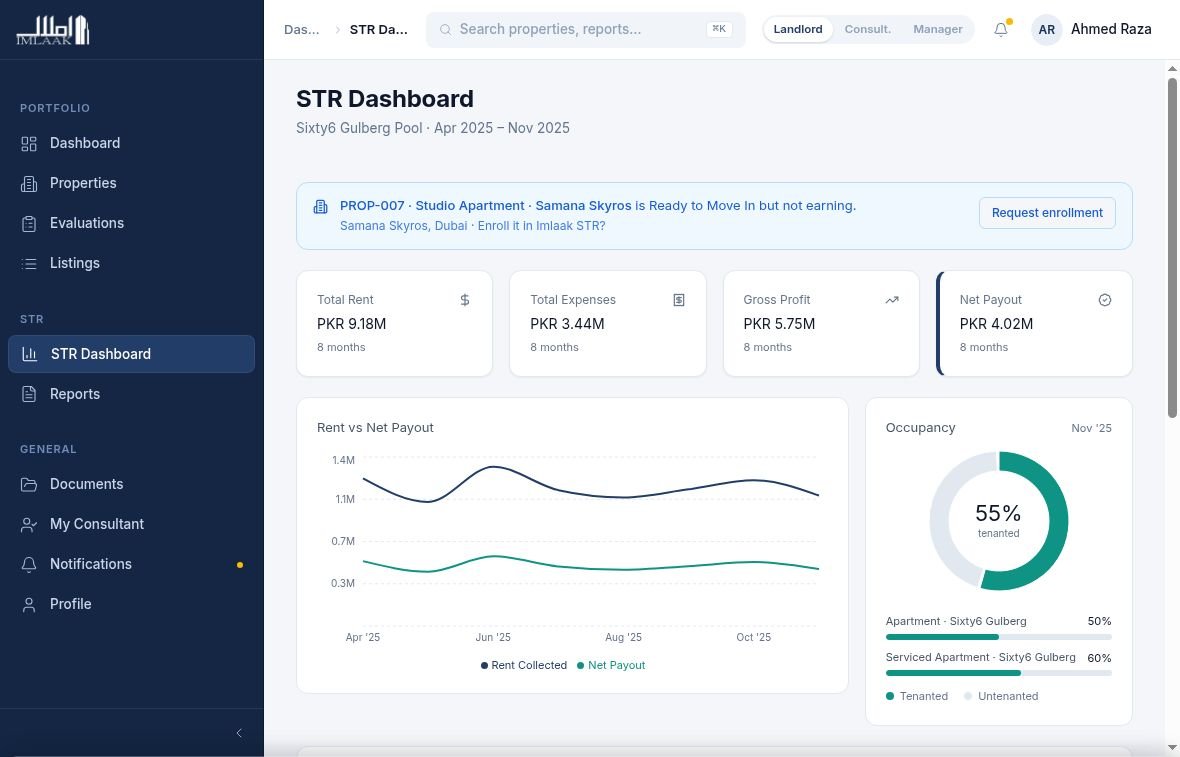The image size is (1180, 757).
Task: Click the page vertical scrollbar
Action: click(x=1172, y=248)
